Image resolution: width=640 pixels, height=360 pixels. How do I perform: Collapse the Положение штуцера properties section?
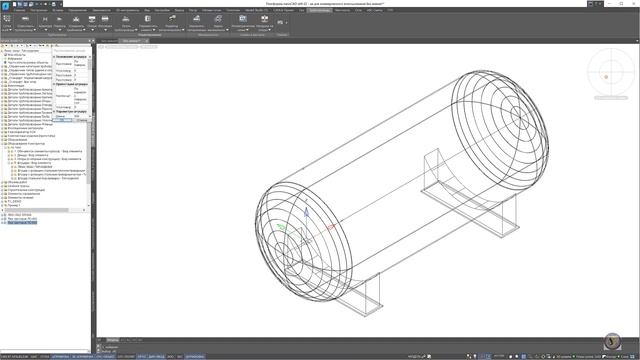(54, 57)
